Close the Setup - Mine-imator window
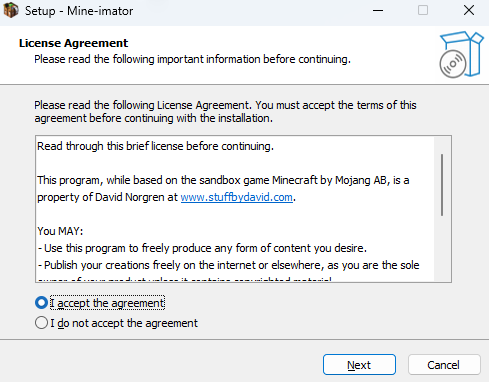 (x=469, y=10)
